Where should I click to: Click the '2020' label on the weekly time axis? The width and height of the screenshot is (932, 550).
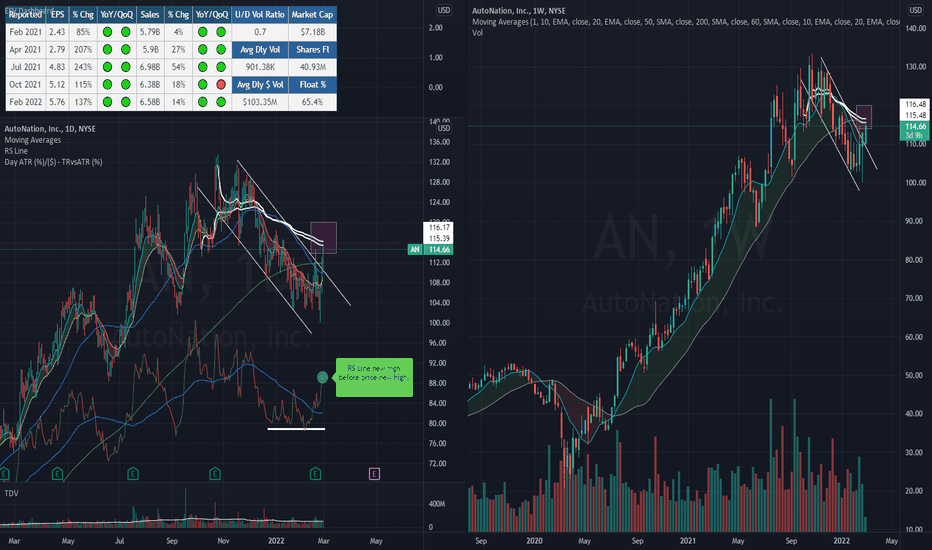pos(534,540)
